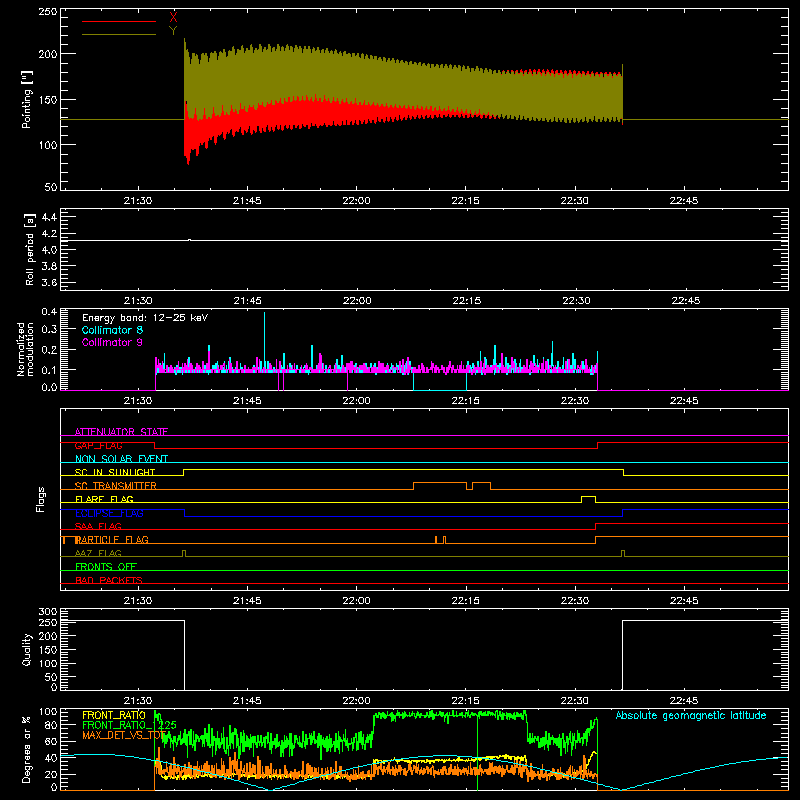Viewport: 800px width, 800px height.
Task: Click the 'Quality' axis title
Action: pos(27,649)
